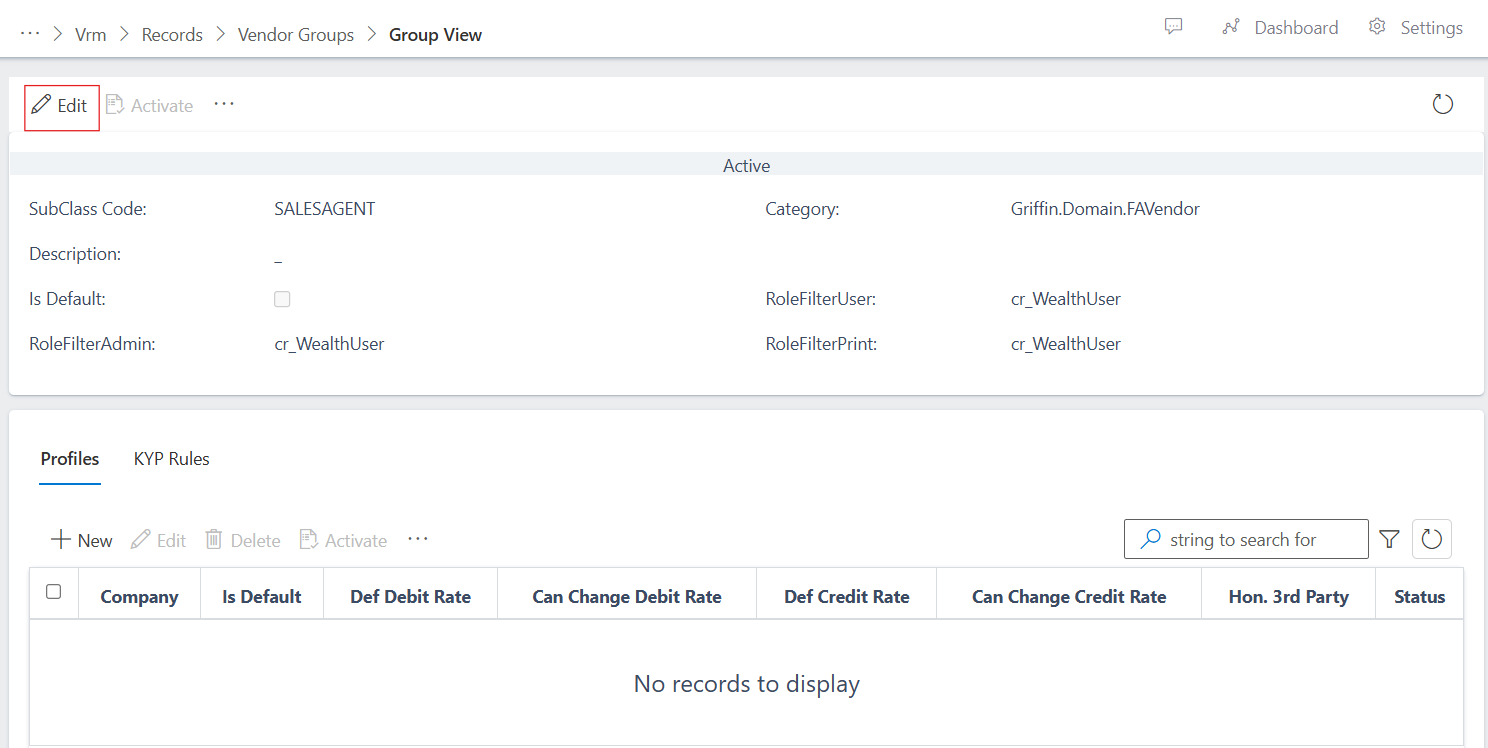Click Edit in the Profiles toolbar
Image resolution: width=1488 pixels, height=748 pixels.
click(159, 540)
